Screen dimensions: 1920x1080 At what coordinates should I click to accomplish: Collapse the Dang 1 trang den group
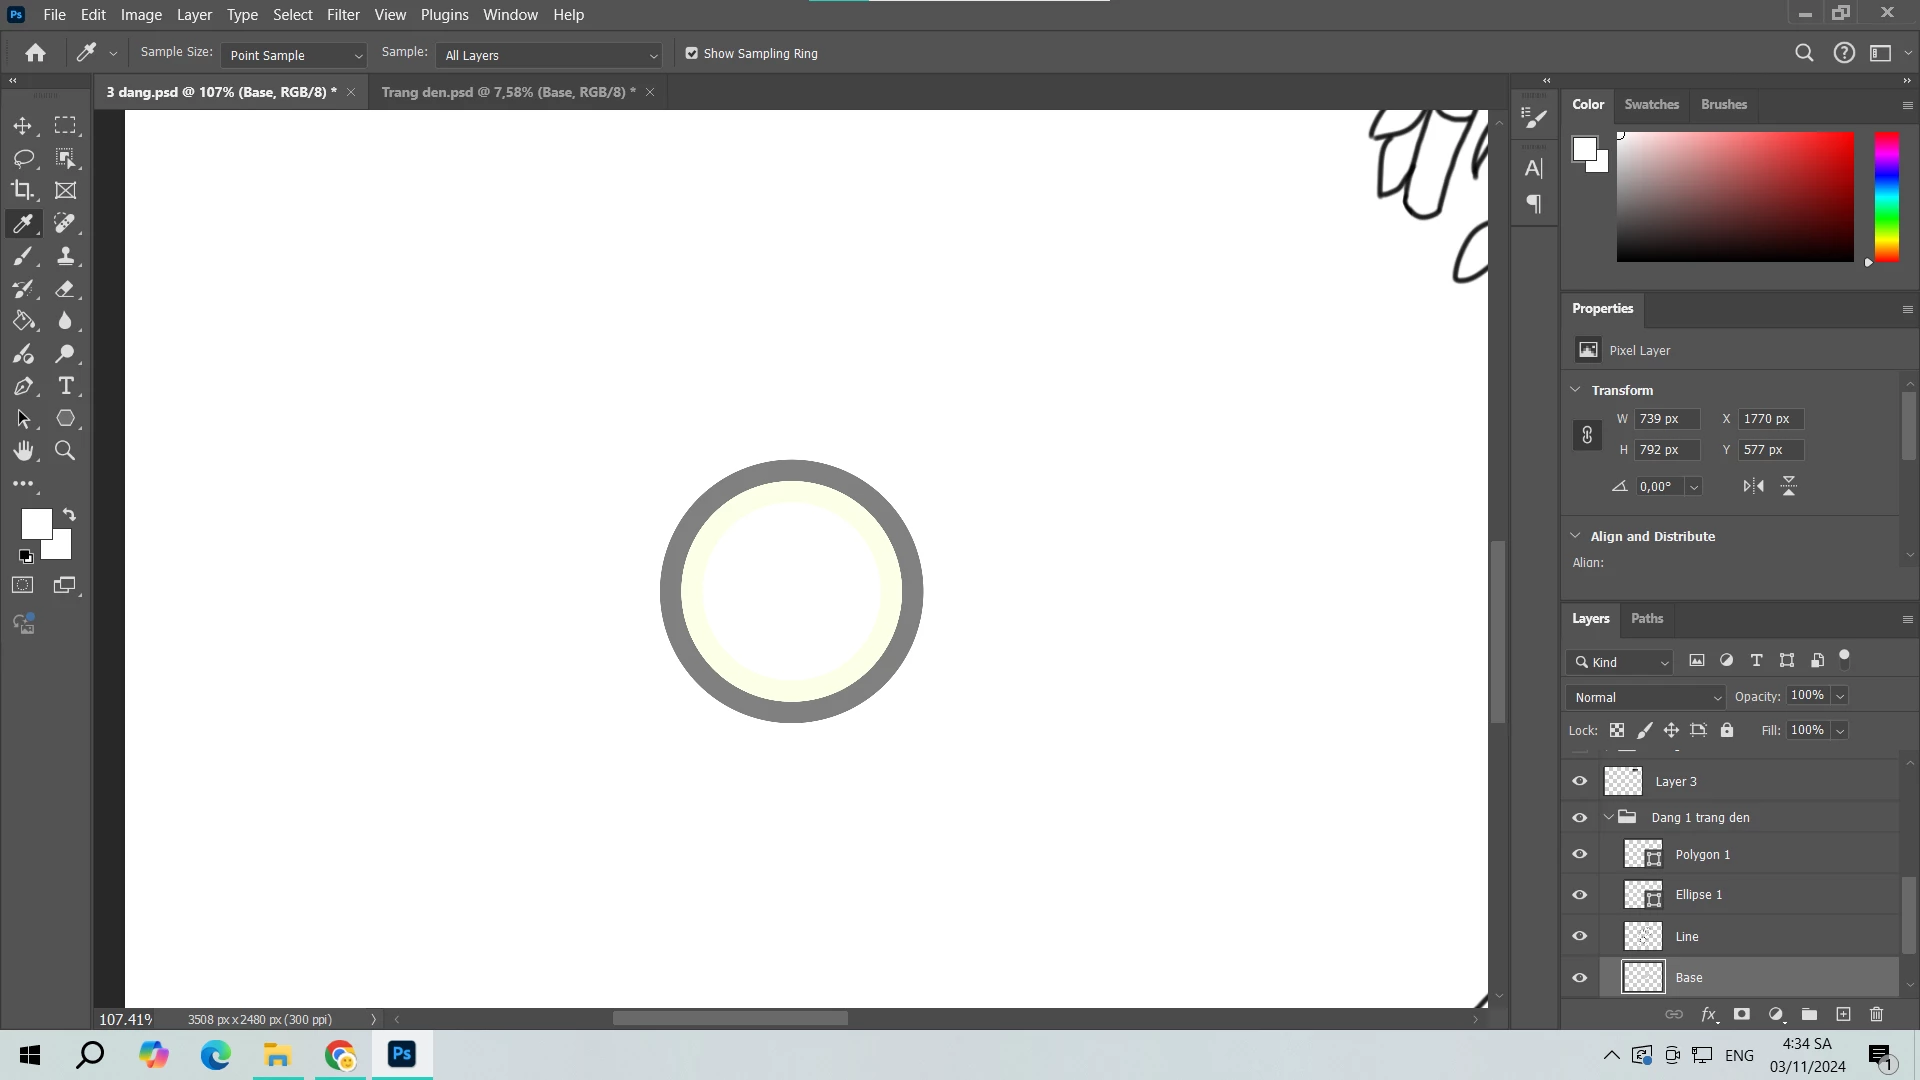coord(1608,818)
